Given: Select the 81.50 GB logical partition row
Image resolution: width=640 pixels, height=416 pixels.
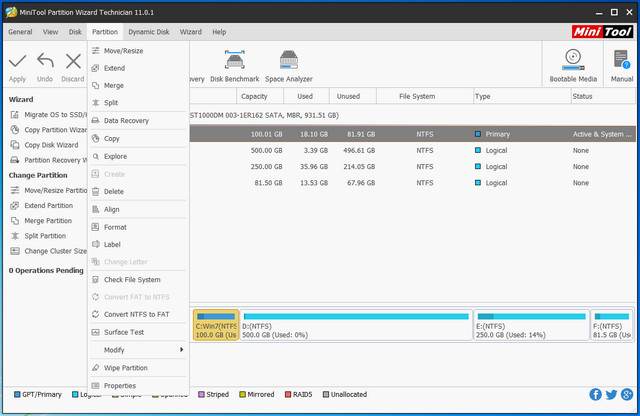Looking at the screenshot, I should coord(413,183).
